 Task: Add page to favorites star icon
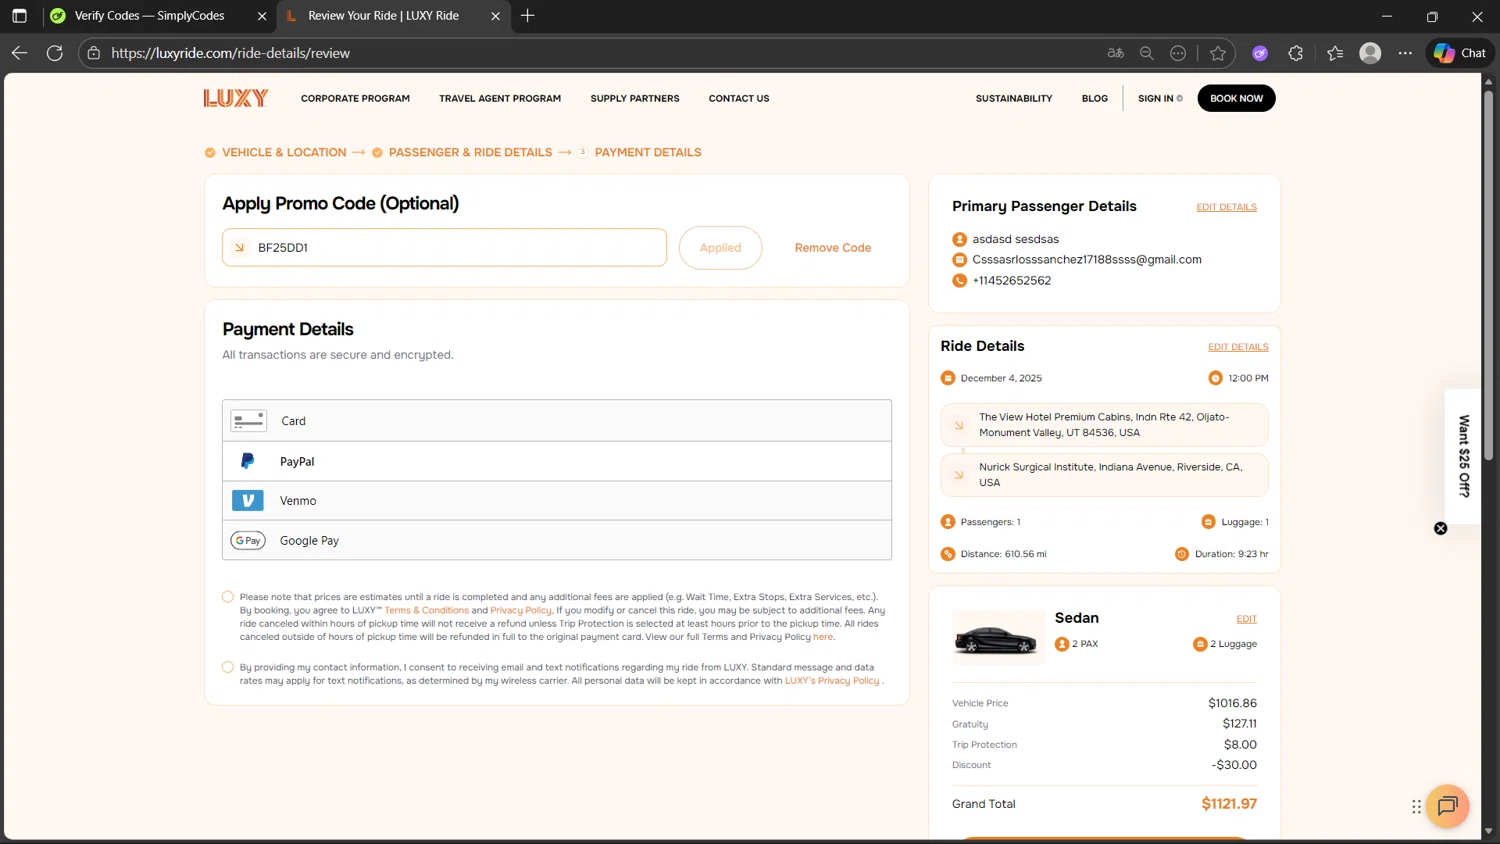(1217, 53)
